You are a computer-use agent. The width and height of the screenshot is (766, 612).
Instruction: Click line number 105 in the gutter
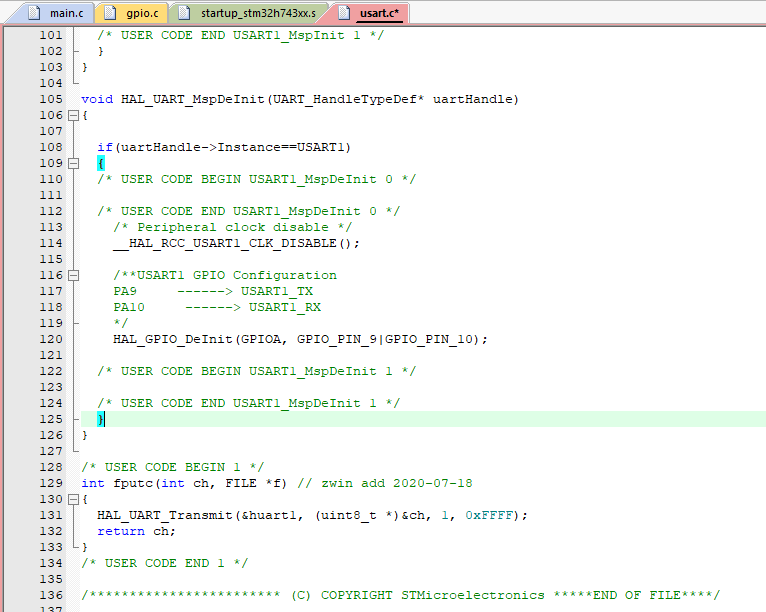coord(51,99)
